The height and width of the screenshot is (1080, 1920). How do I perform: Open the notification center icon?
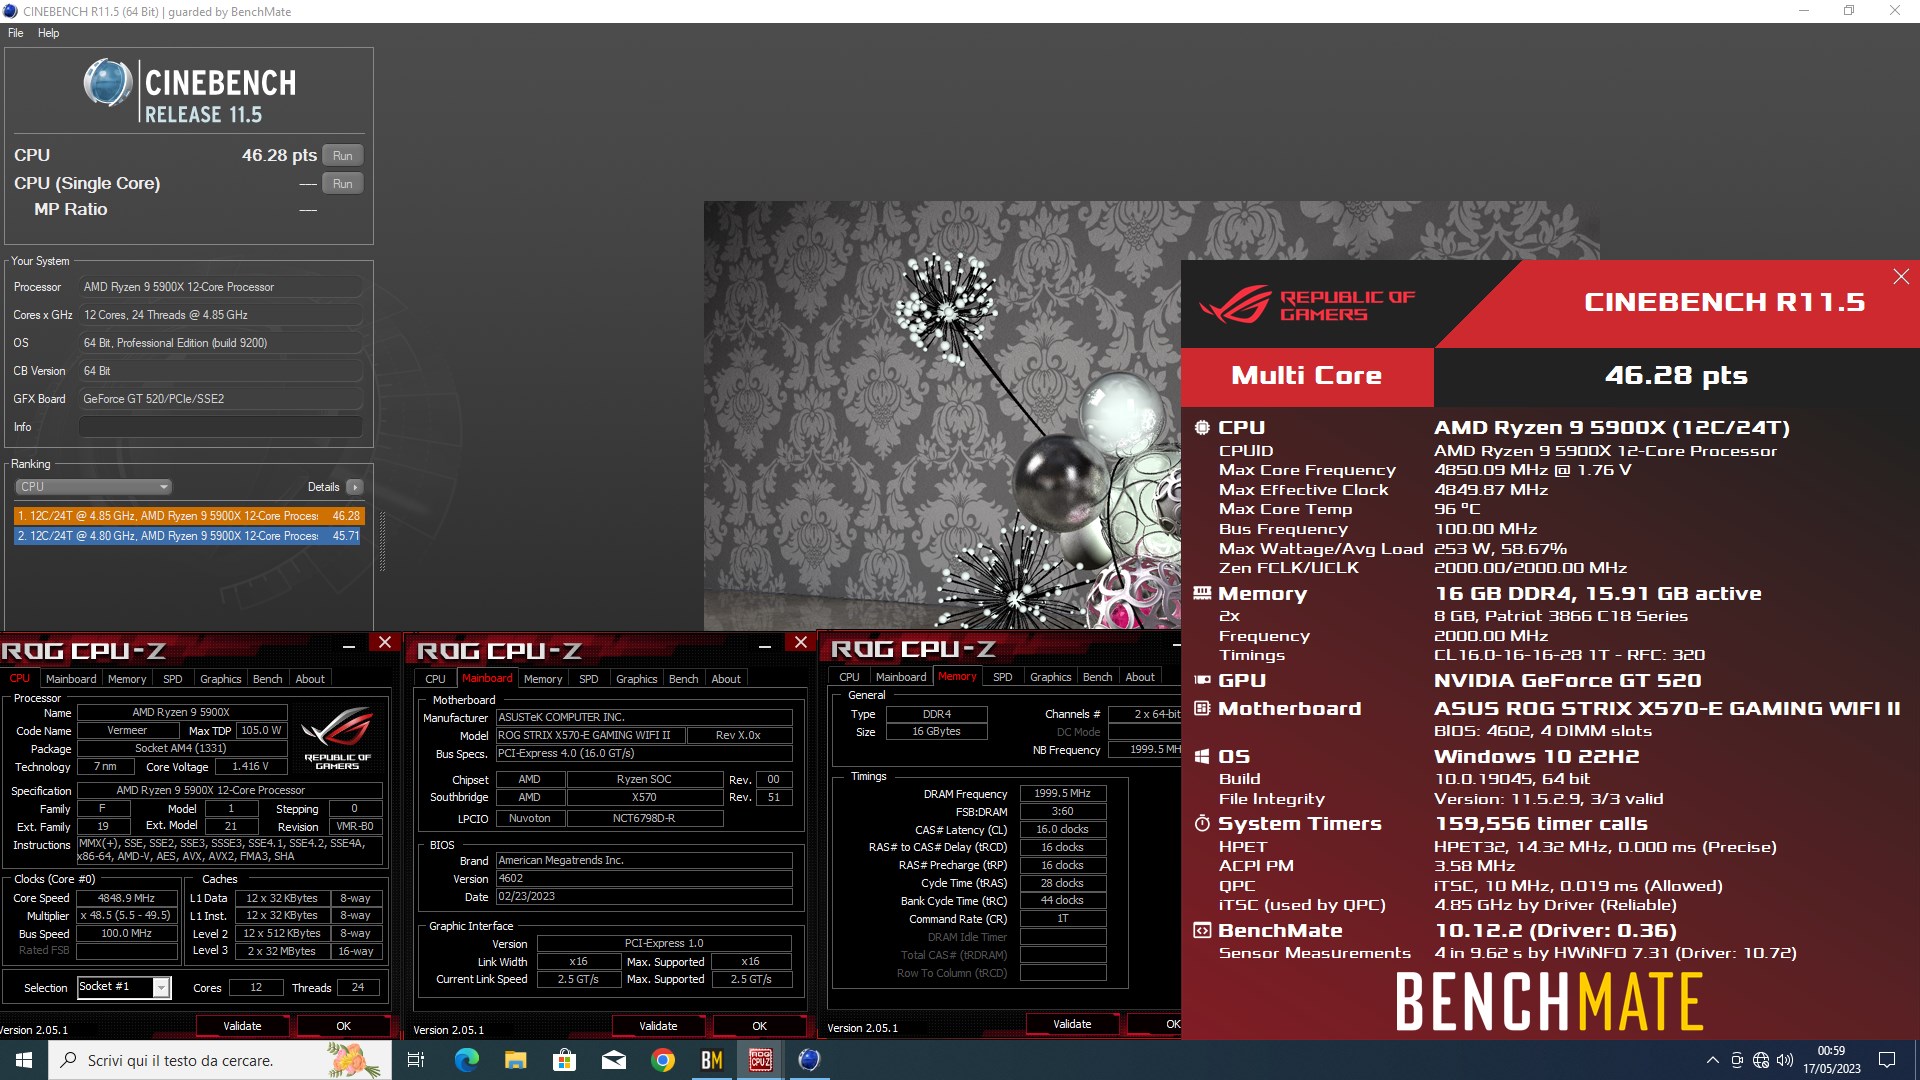pos(1887,1060)
